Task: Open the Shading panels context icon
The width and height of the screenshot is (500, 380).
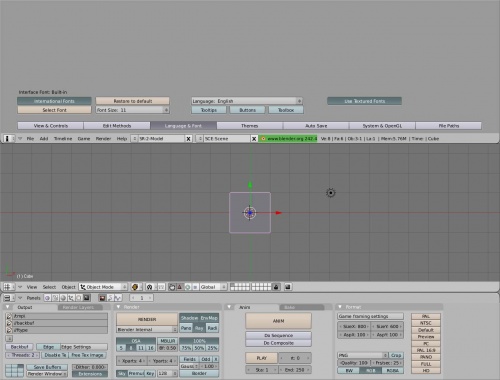Action: click(x=63, y=298)
